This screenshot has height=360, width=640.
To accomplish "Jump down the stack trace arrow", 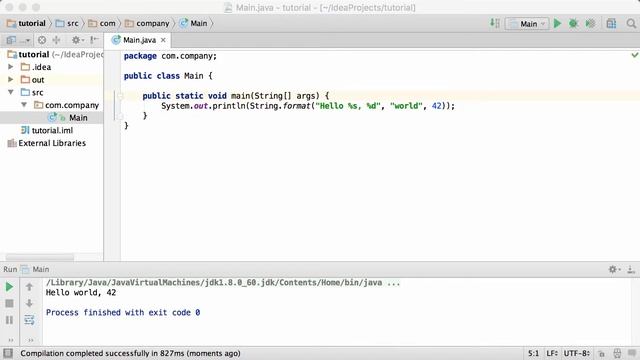I will [29, 303].
